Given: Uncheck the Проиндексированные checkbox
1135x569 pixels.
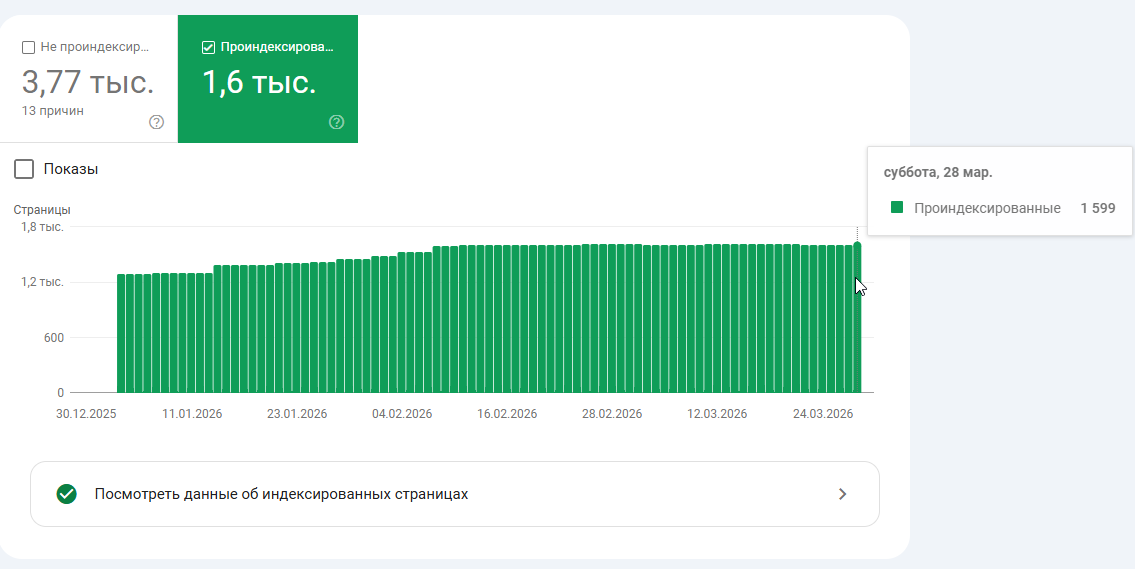Looking at the screenshot, I should point(208,48).
